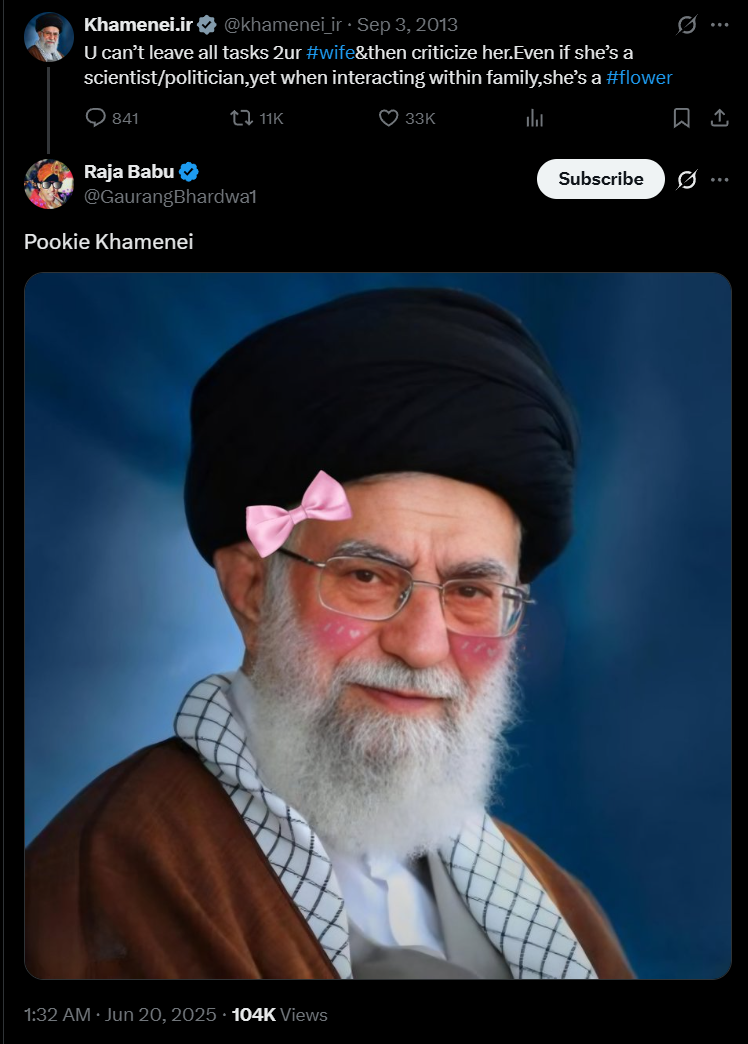Repost the Khamenei.ir tweet
The image size is (748, 1044).
(x=256, y=119)
